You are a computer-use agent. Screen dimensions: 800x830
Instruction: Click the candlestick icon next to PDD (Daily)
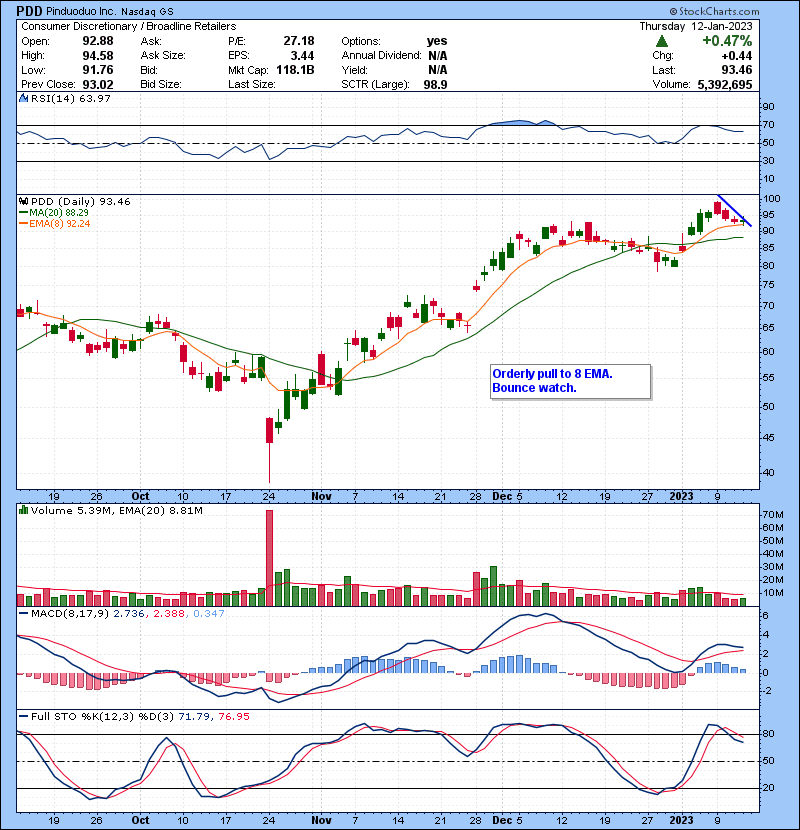(23, 201)
